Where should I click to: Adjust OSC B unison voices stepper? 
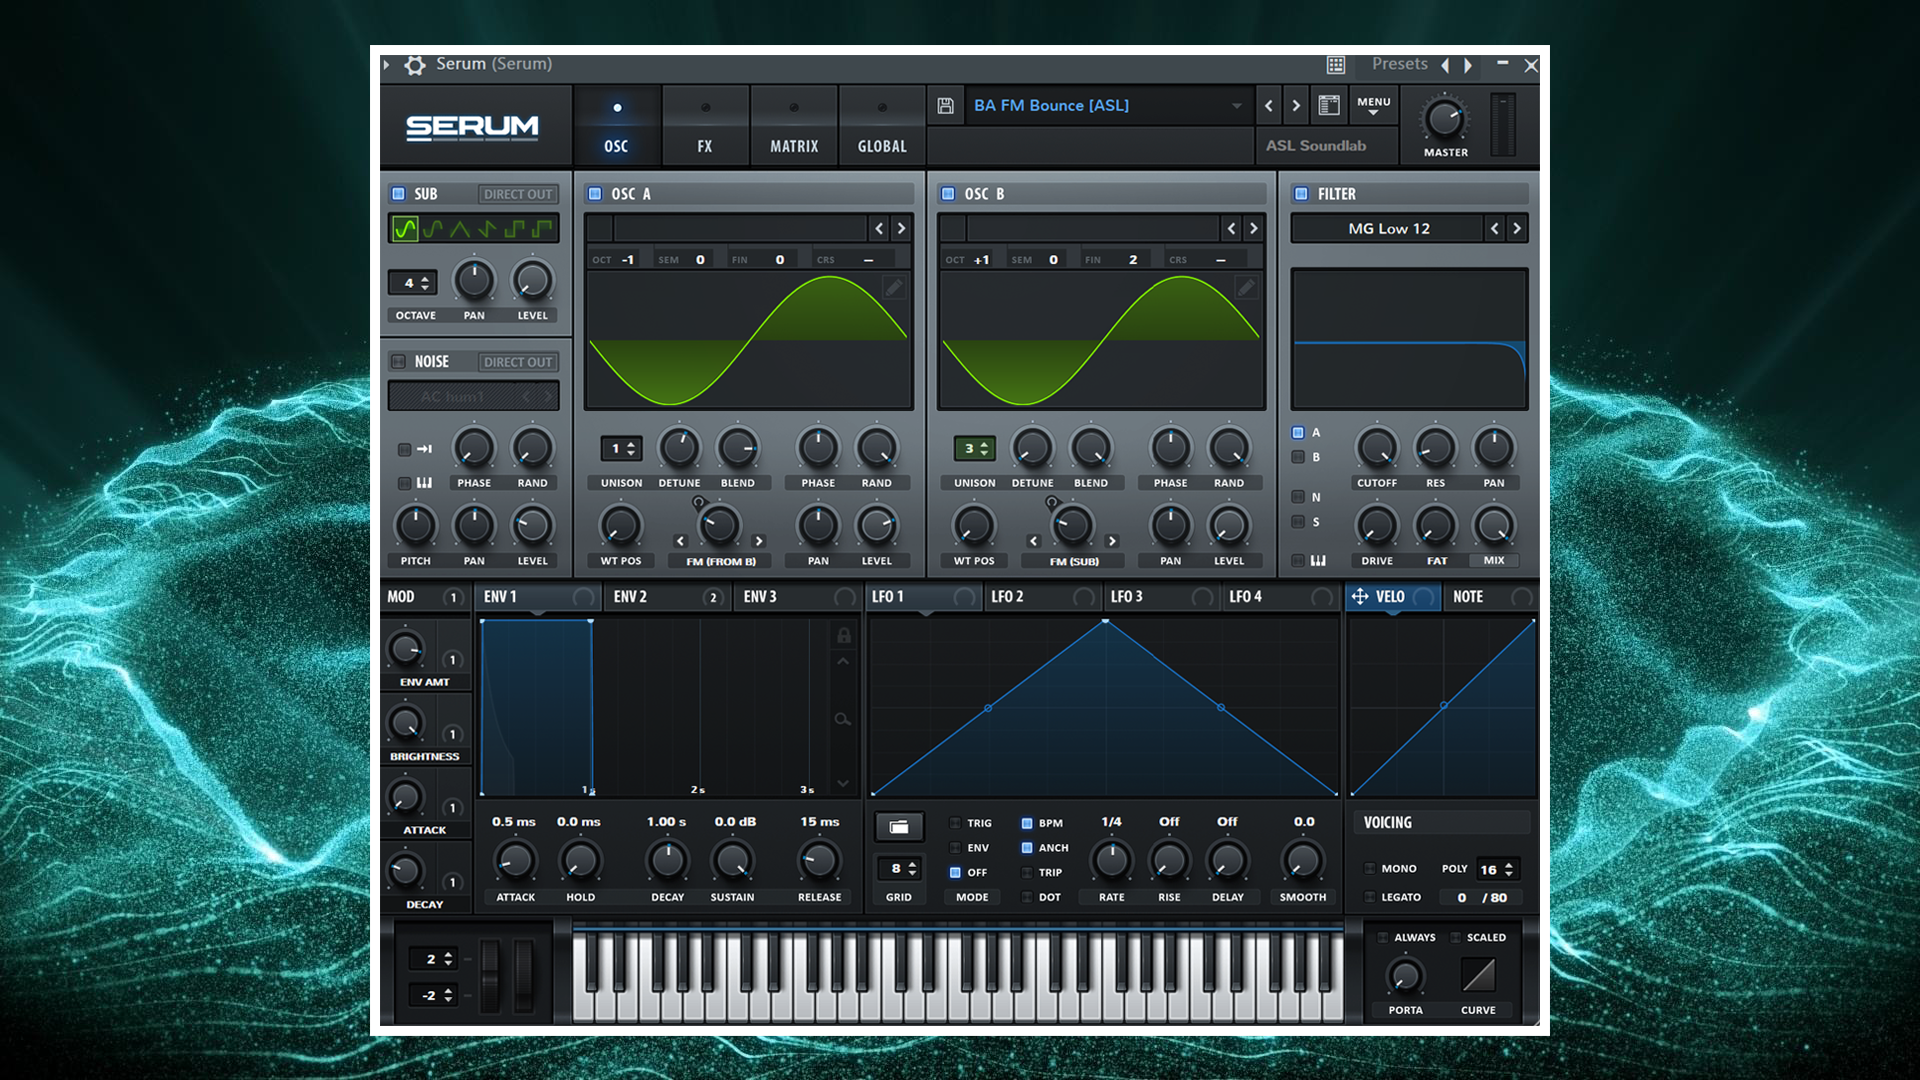pyautogui.click(x=974, y=449)
